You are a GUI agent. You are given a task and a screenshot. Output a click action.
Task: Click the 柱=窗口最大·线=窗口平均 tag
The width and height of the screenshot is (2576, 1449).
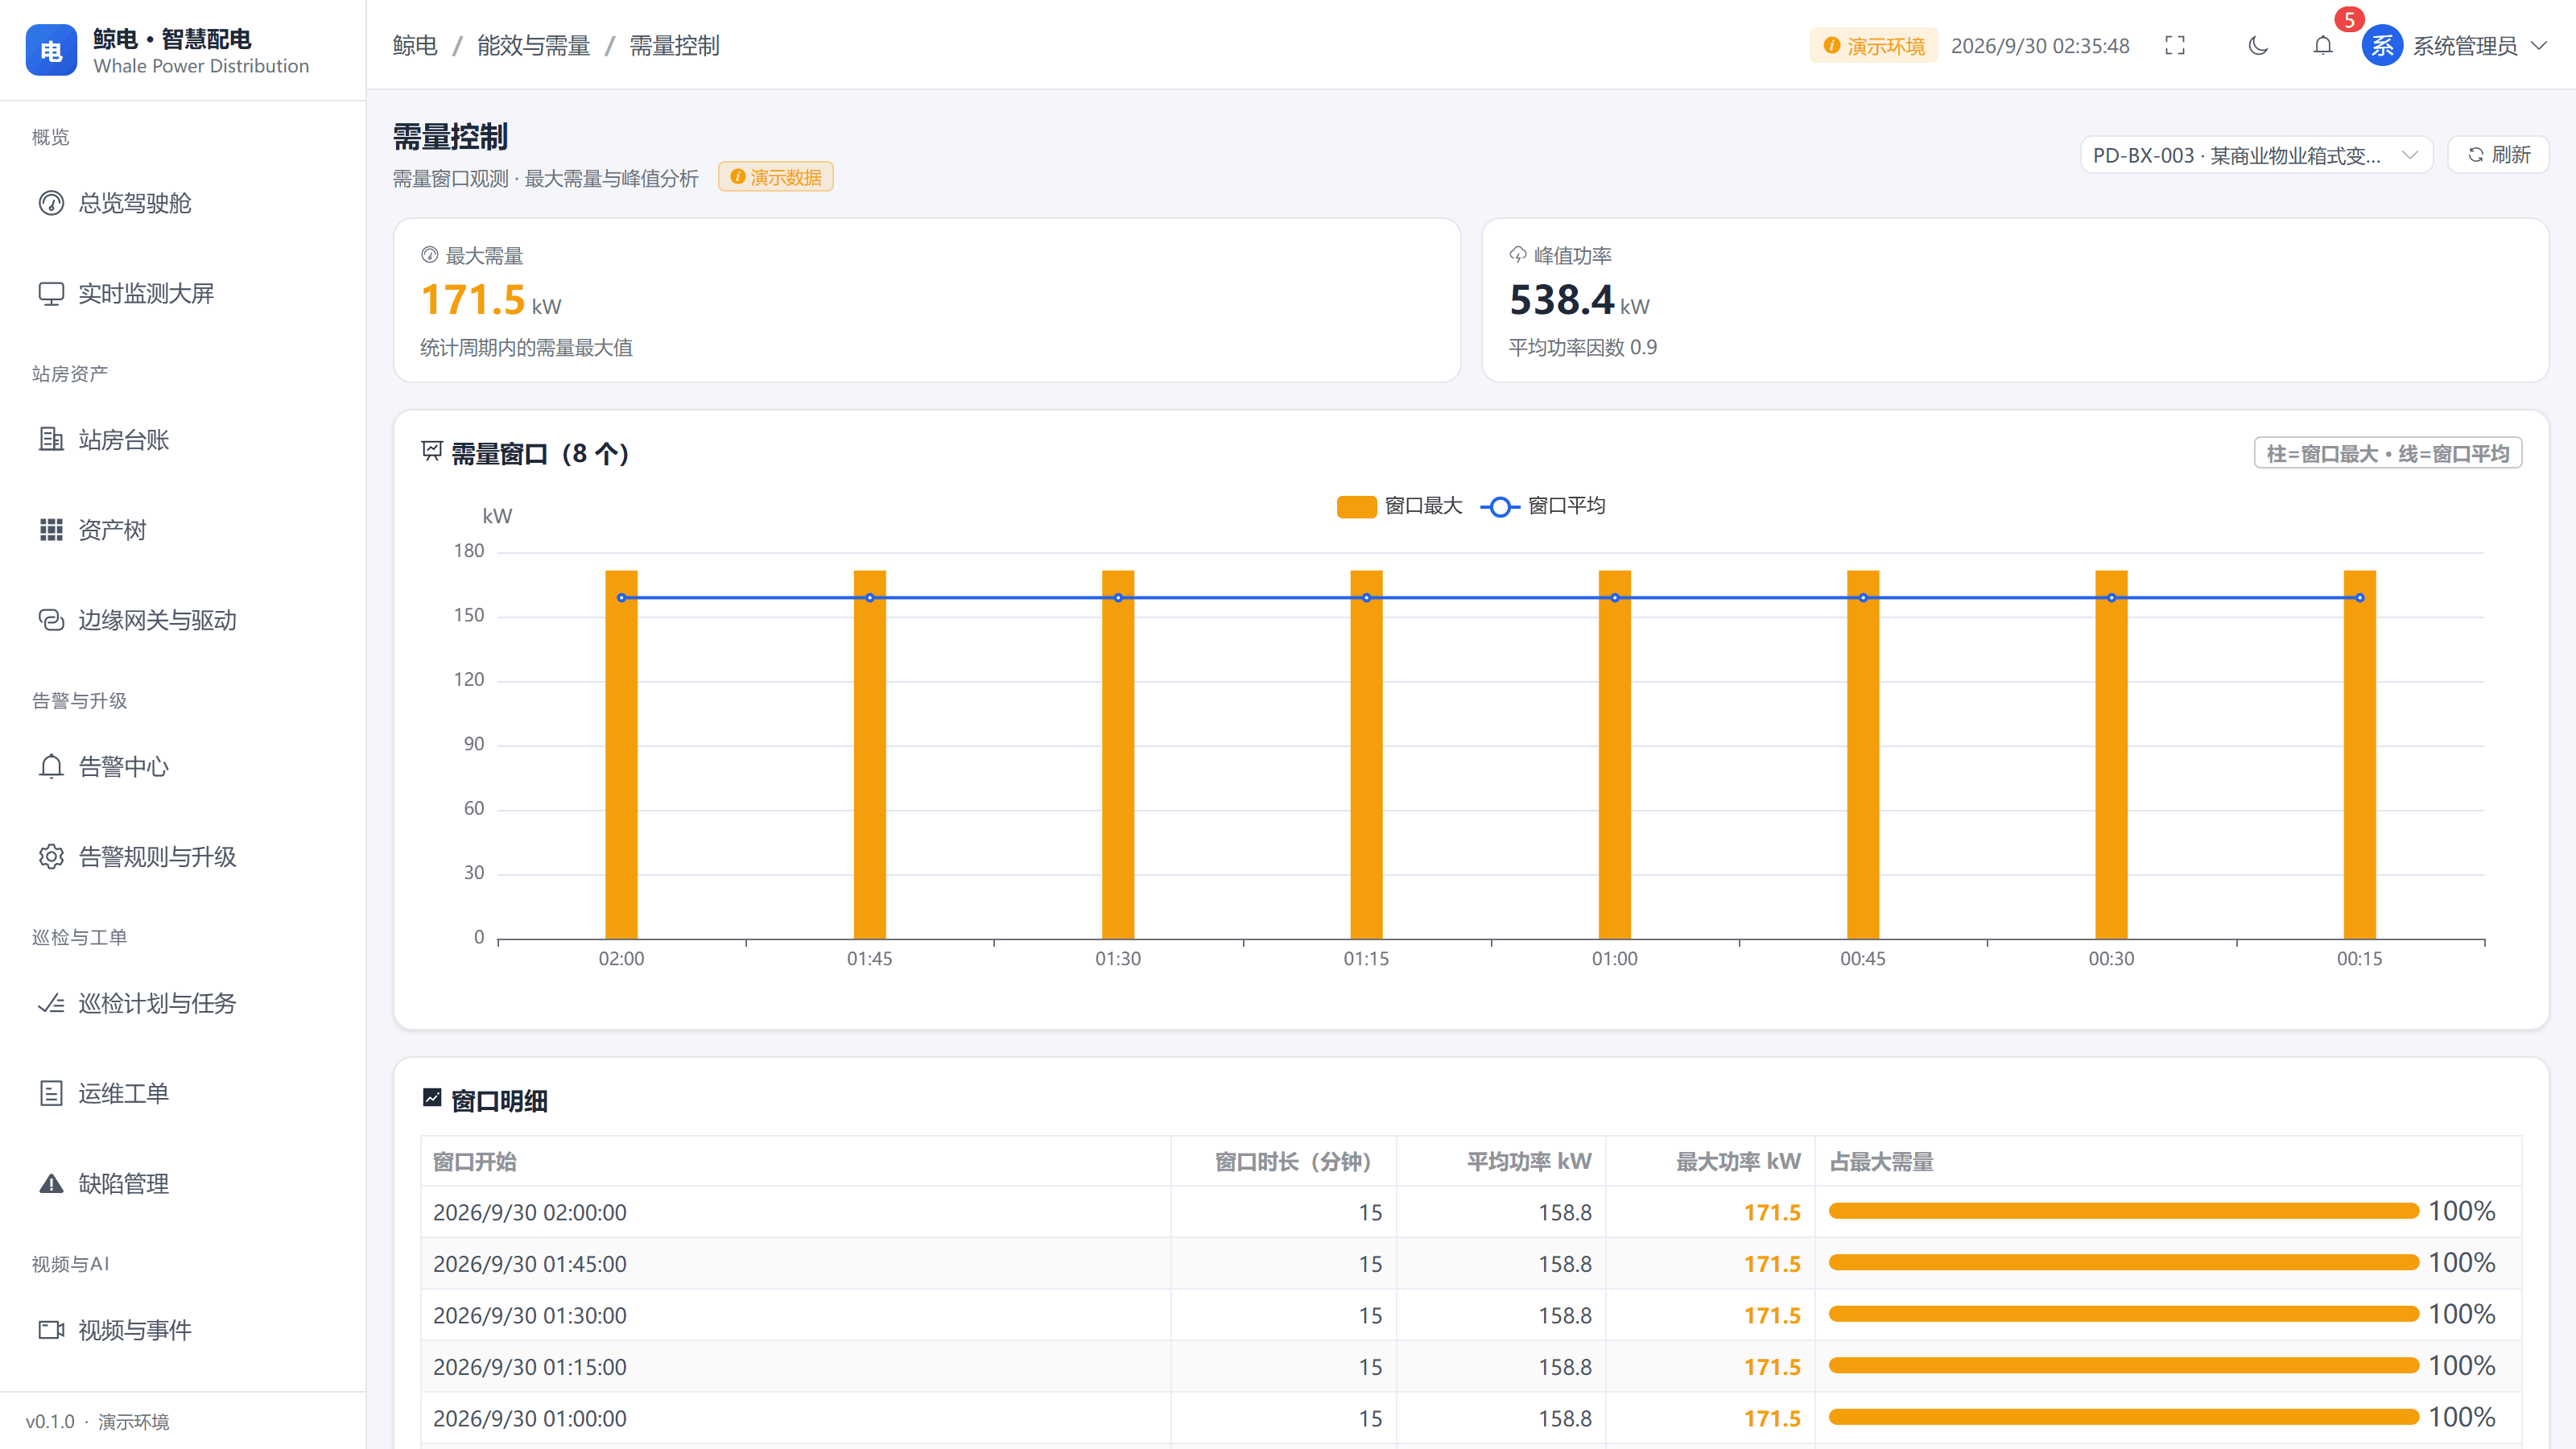(2388, 453)
